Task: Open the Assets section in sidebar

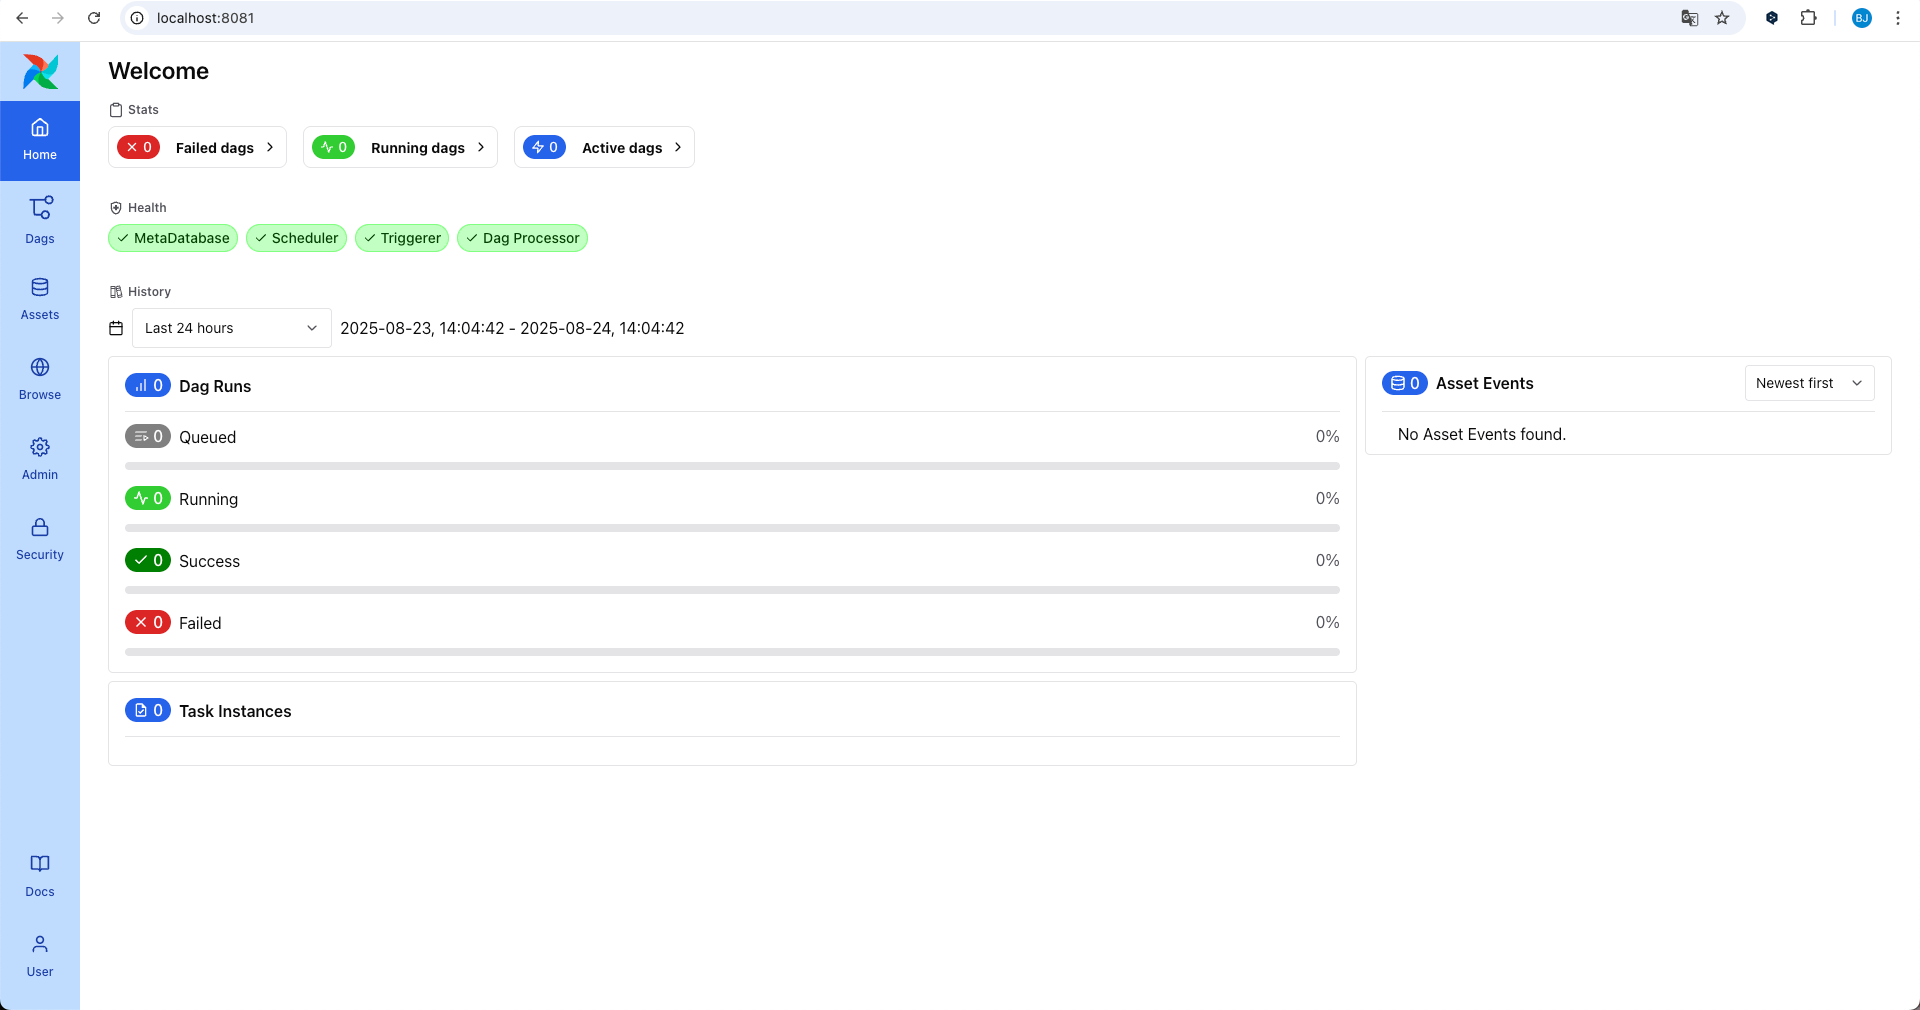Action: [x=40, y=299]
